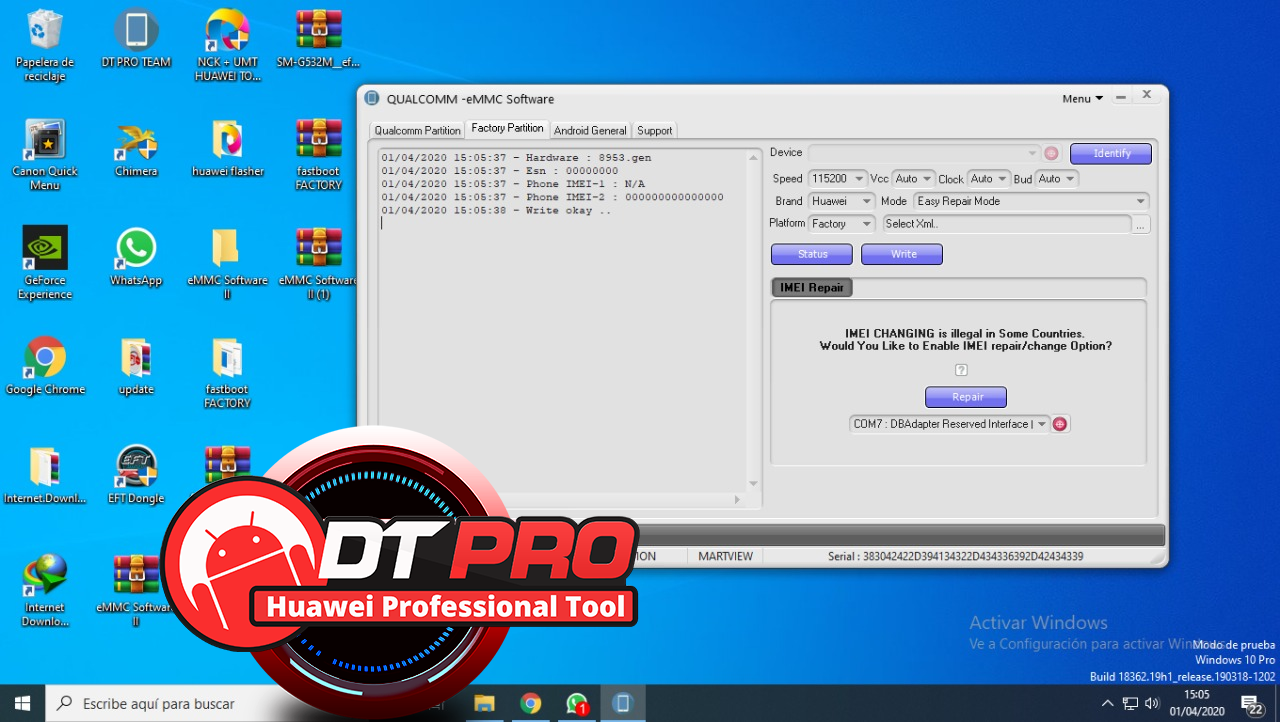
Task: Select the huawei flasher desktop icon
Action: 227,148
